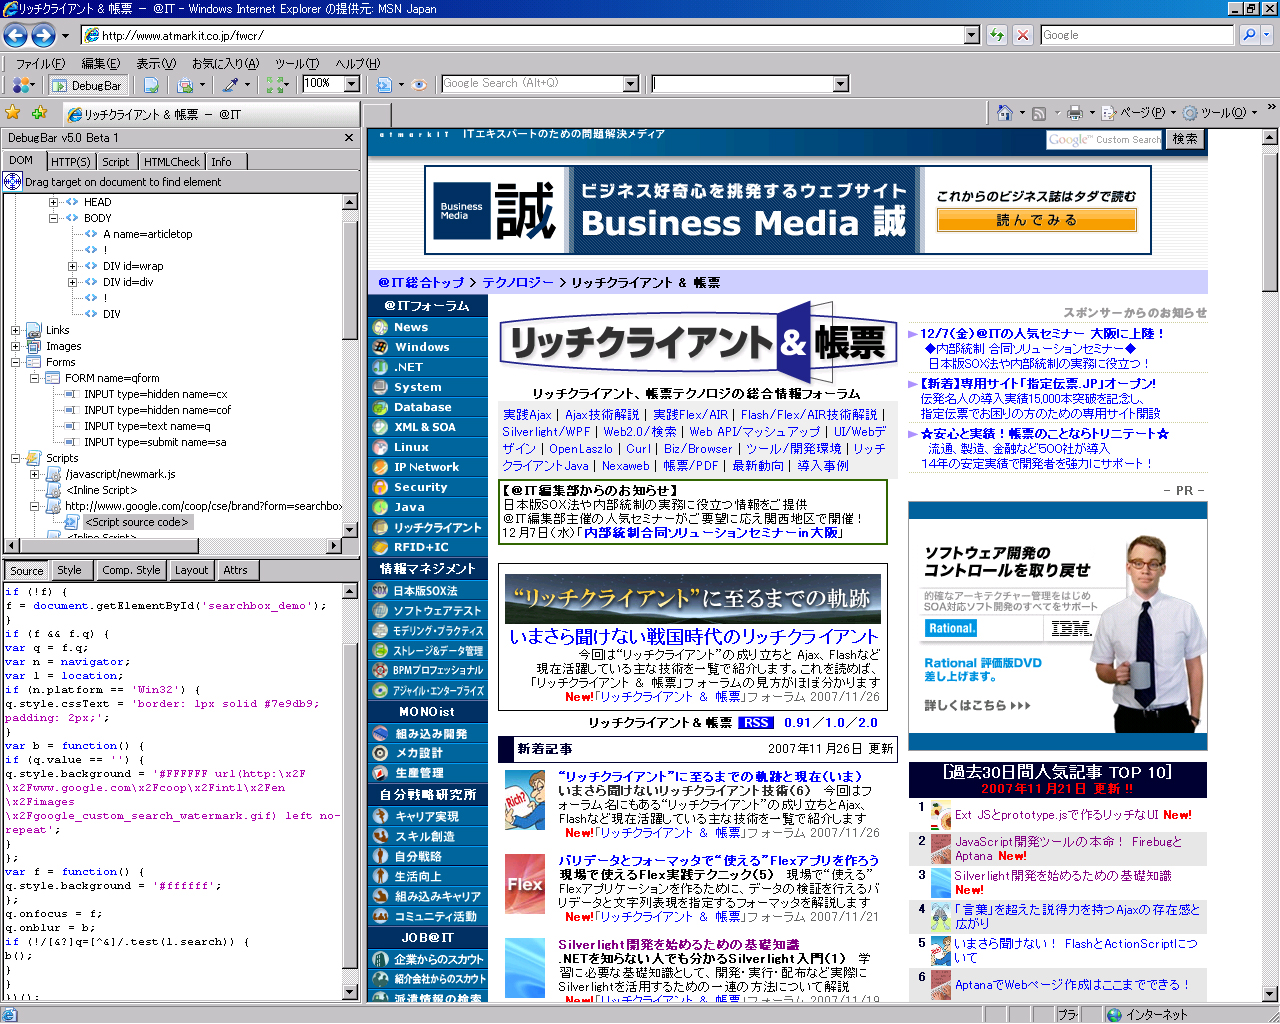Open the ヘルプ(H) menu
The image size is (1280, 1024).
click(x=357, y=63)
